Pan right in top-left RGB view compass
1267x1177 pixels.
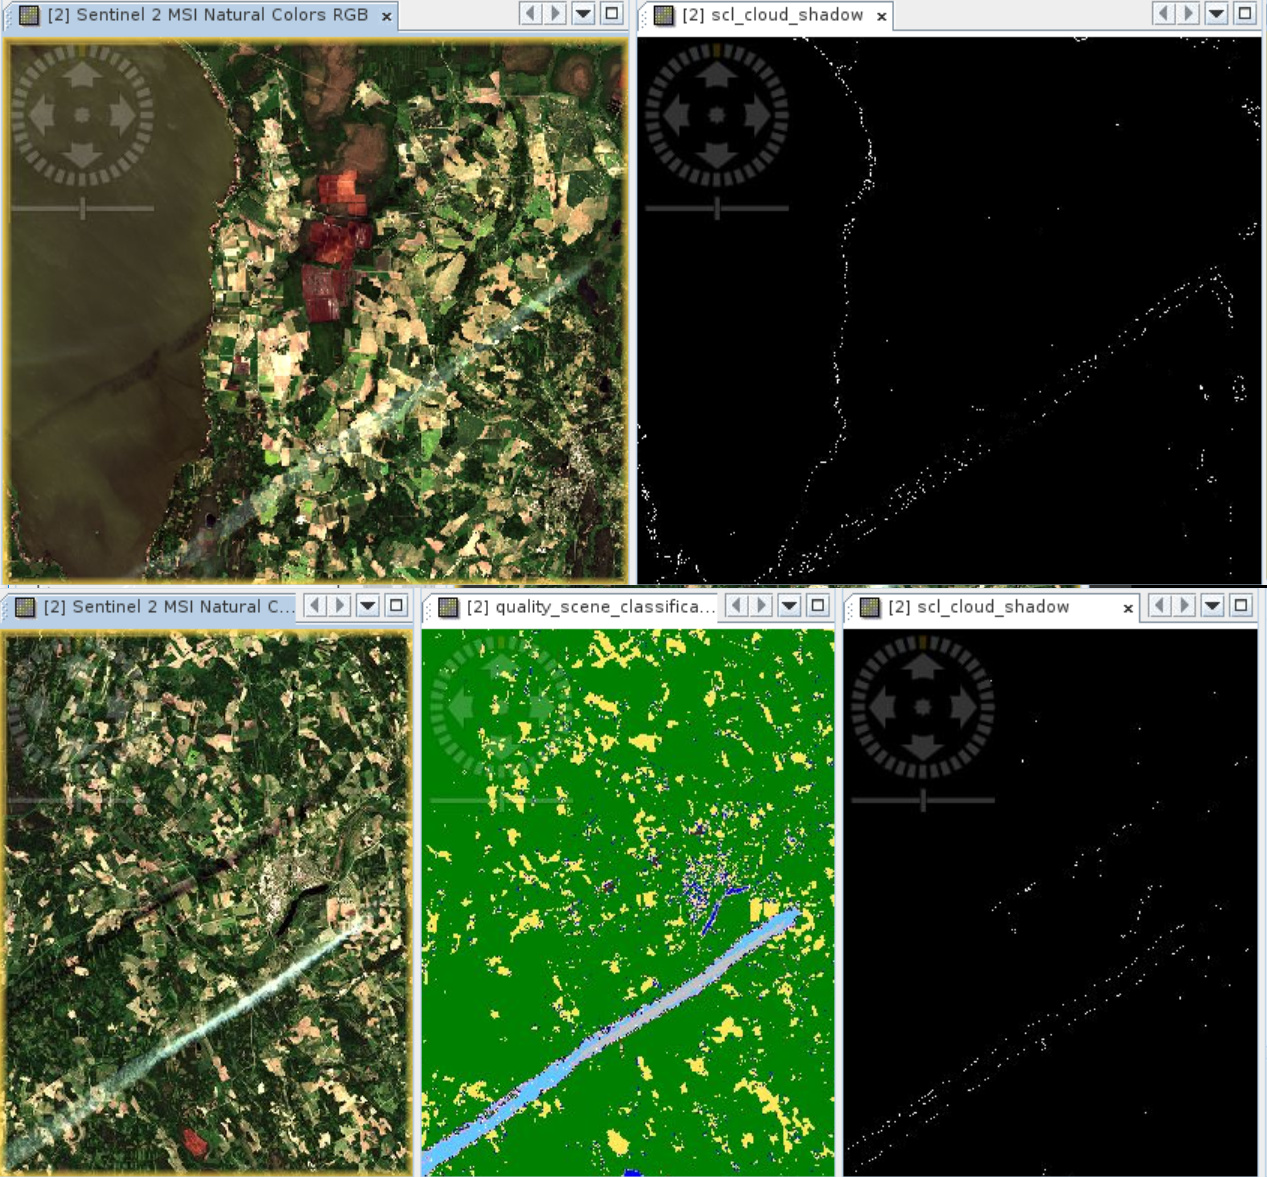124,116
